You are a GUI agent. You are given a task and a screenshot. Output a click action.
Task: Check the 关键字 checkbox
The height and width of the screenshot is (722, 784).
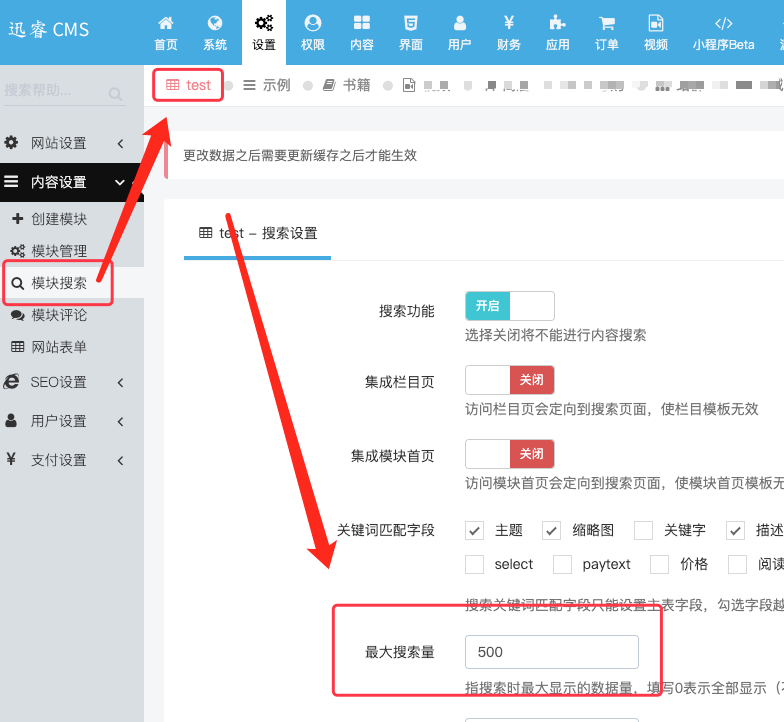click(644, 530)
